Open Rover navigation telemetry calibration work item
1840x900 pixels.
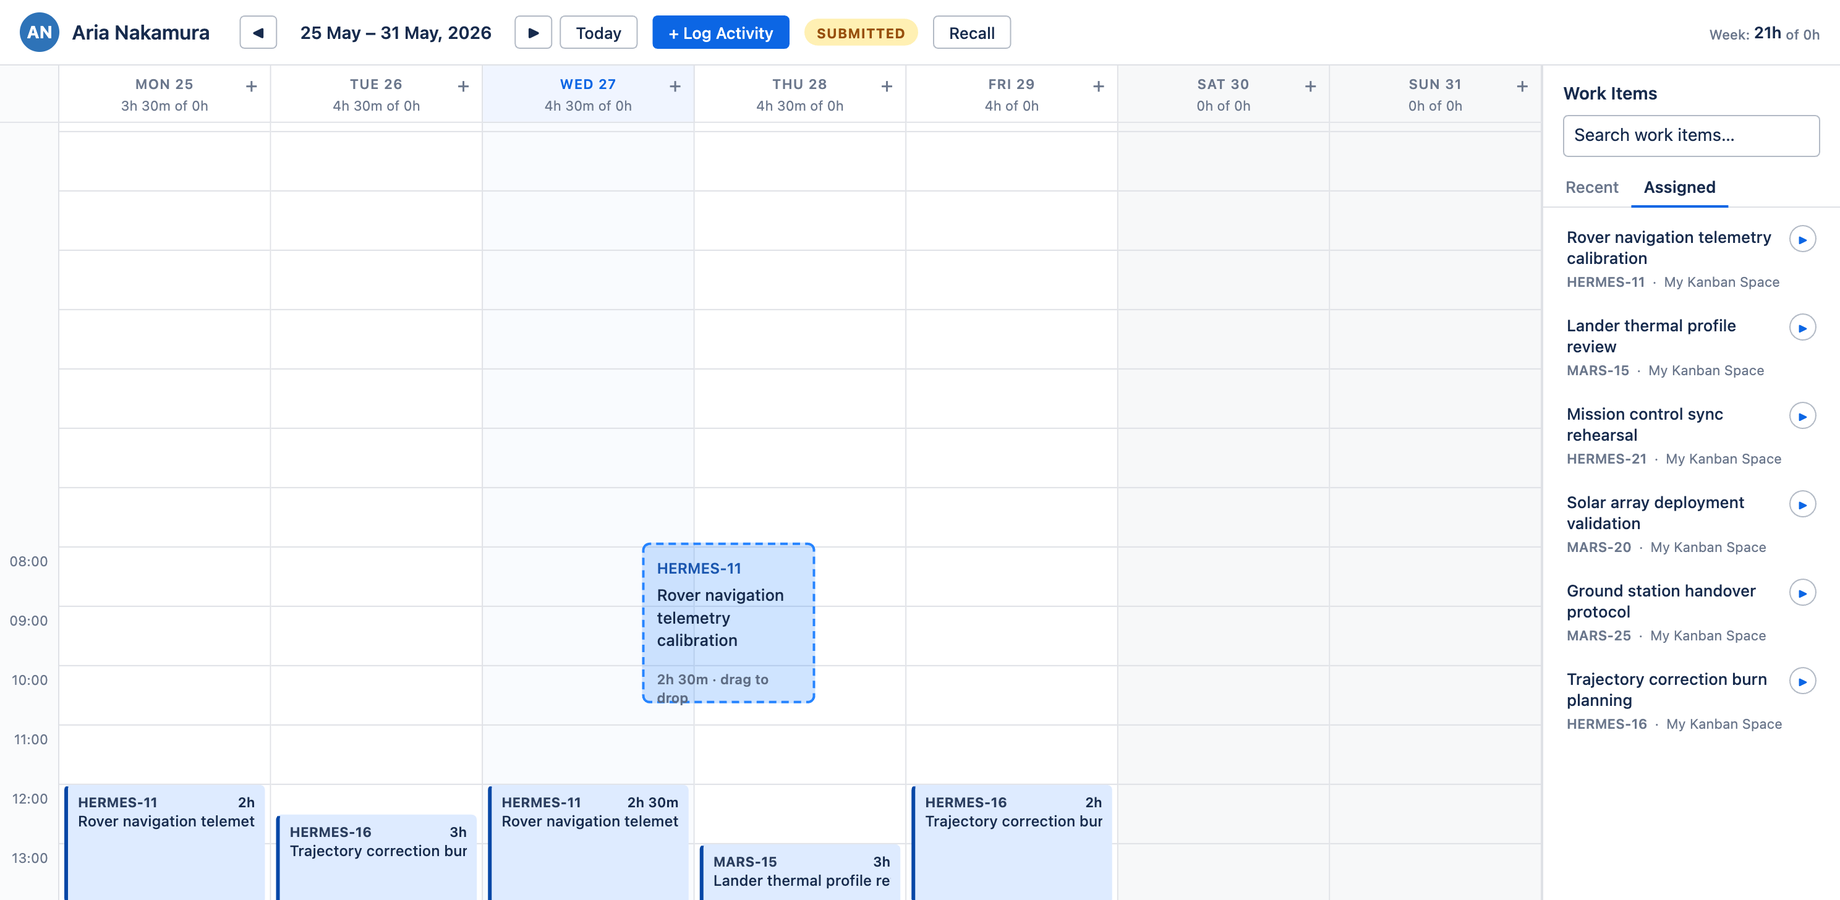(x=1674, y=258)
